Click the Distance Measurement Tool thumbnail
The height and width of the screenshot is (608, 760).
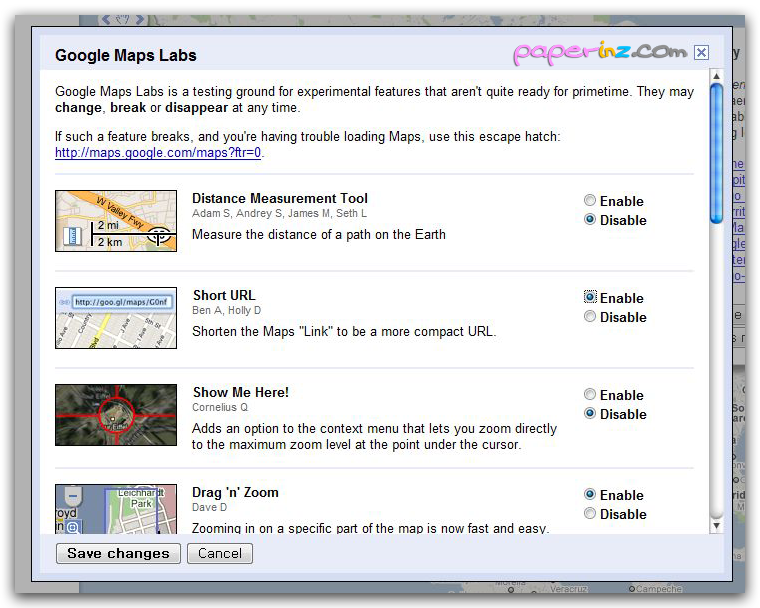[116, 221]
